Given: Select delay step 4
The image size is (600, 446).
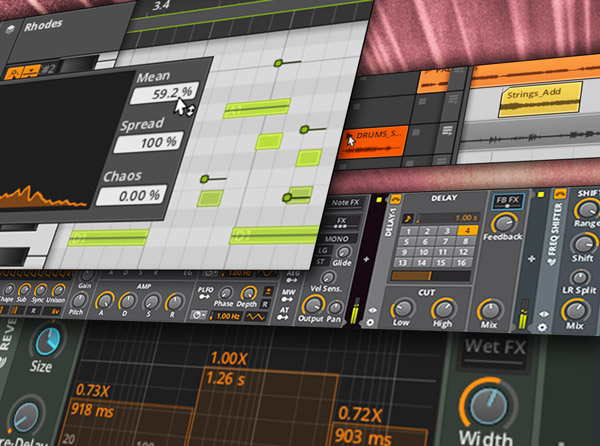Looking at the screenshot, I should pos(468,230).
